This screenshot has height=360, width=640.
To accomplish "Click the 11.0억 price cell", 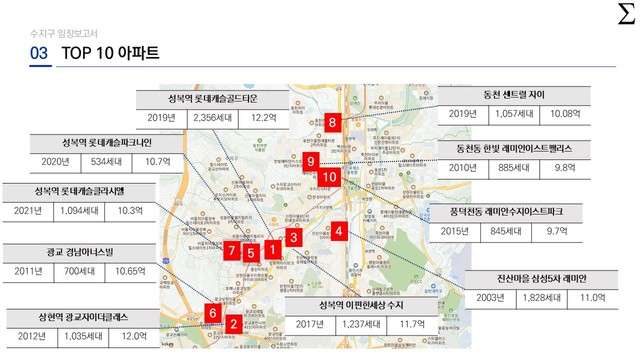I will pyautogui.click(x=592, y=298).
